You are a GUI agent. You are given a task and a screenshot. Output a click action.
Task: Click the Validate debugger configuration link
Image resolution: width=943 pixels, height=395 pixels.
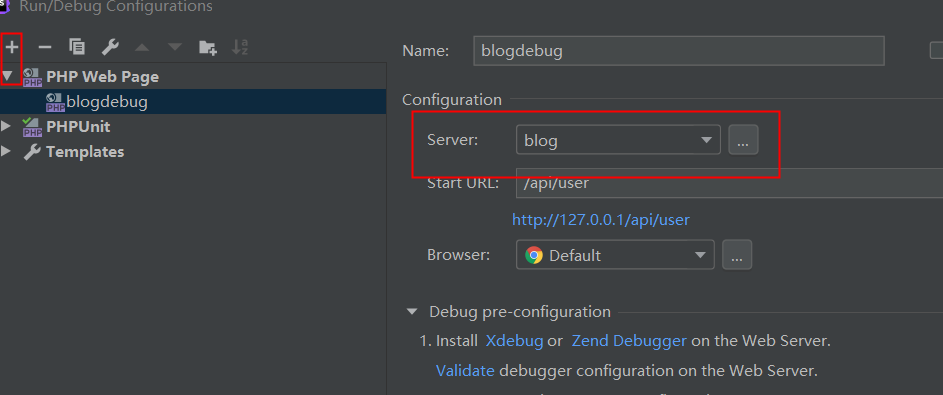(x=465, y=370)
